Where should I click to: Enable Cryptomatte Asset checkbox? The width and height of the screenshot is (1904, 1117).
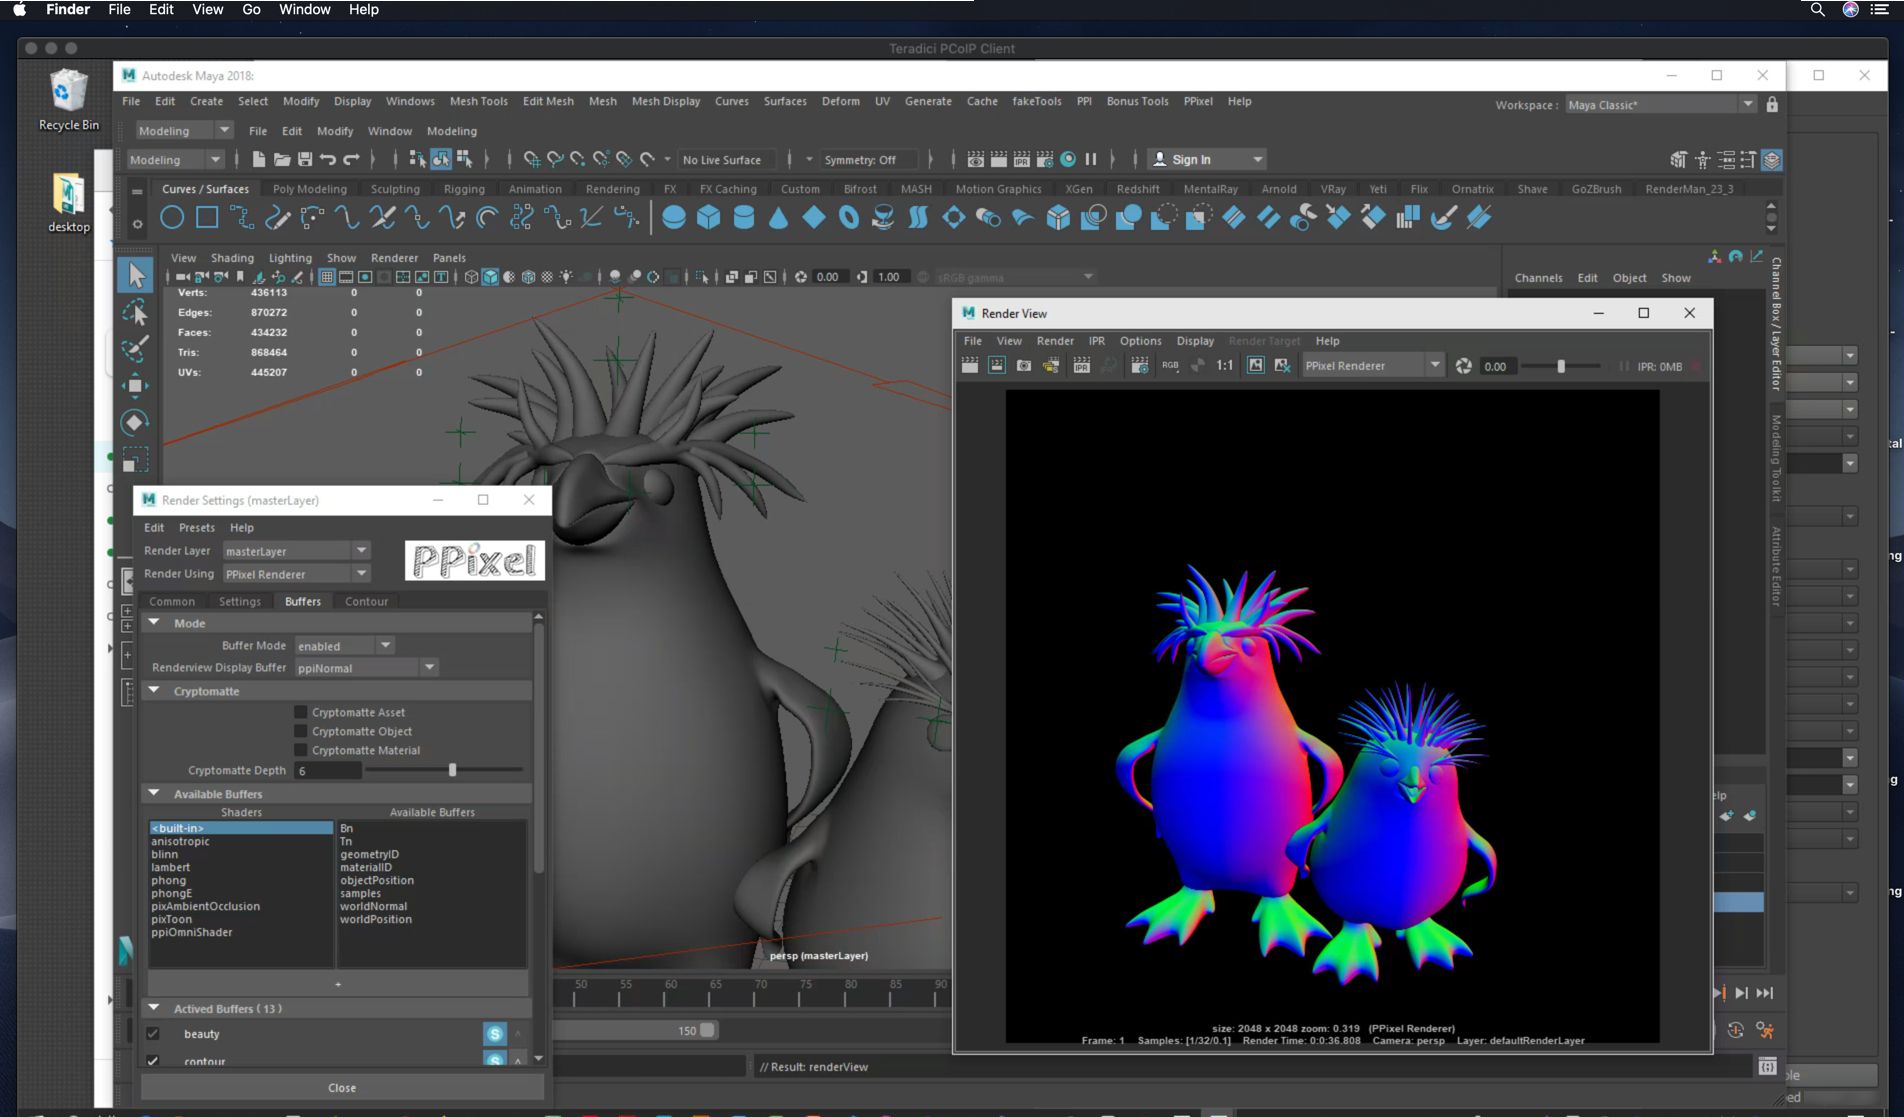300,712
